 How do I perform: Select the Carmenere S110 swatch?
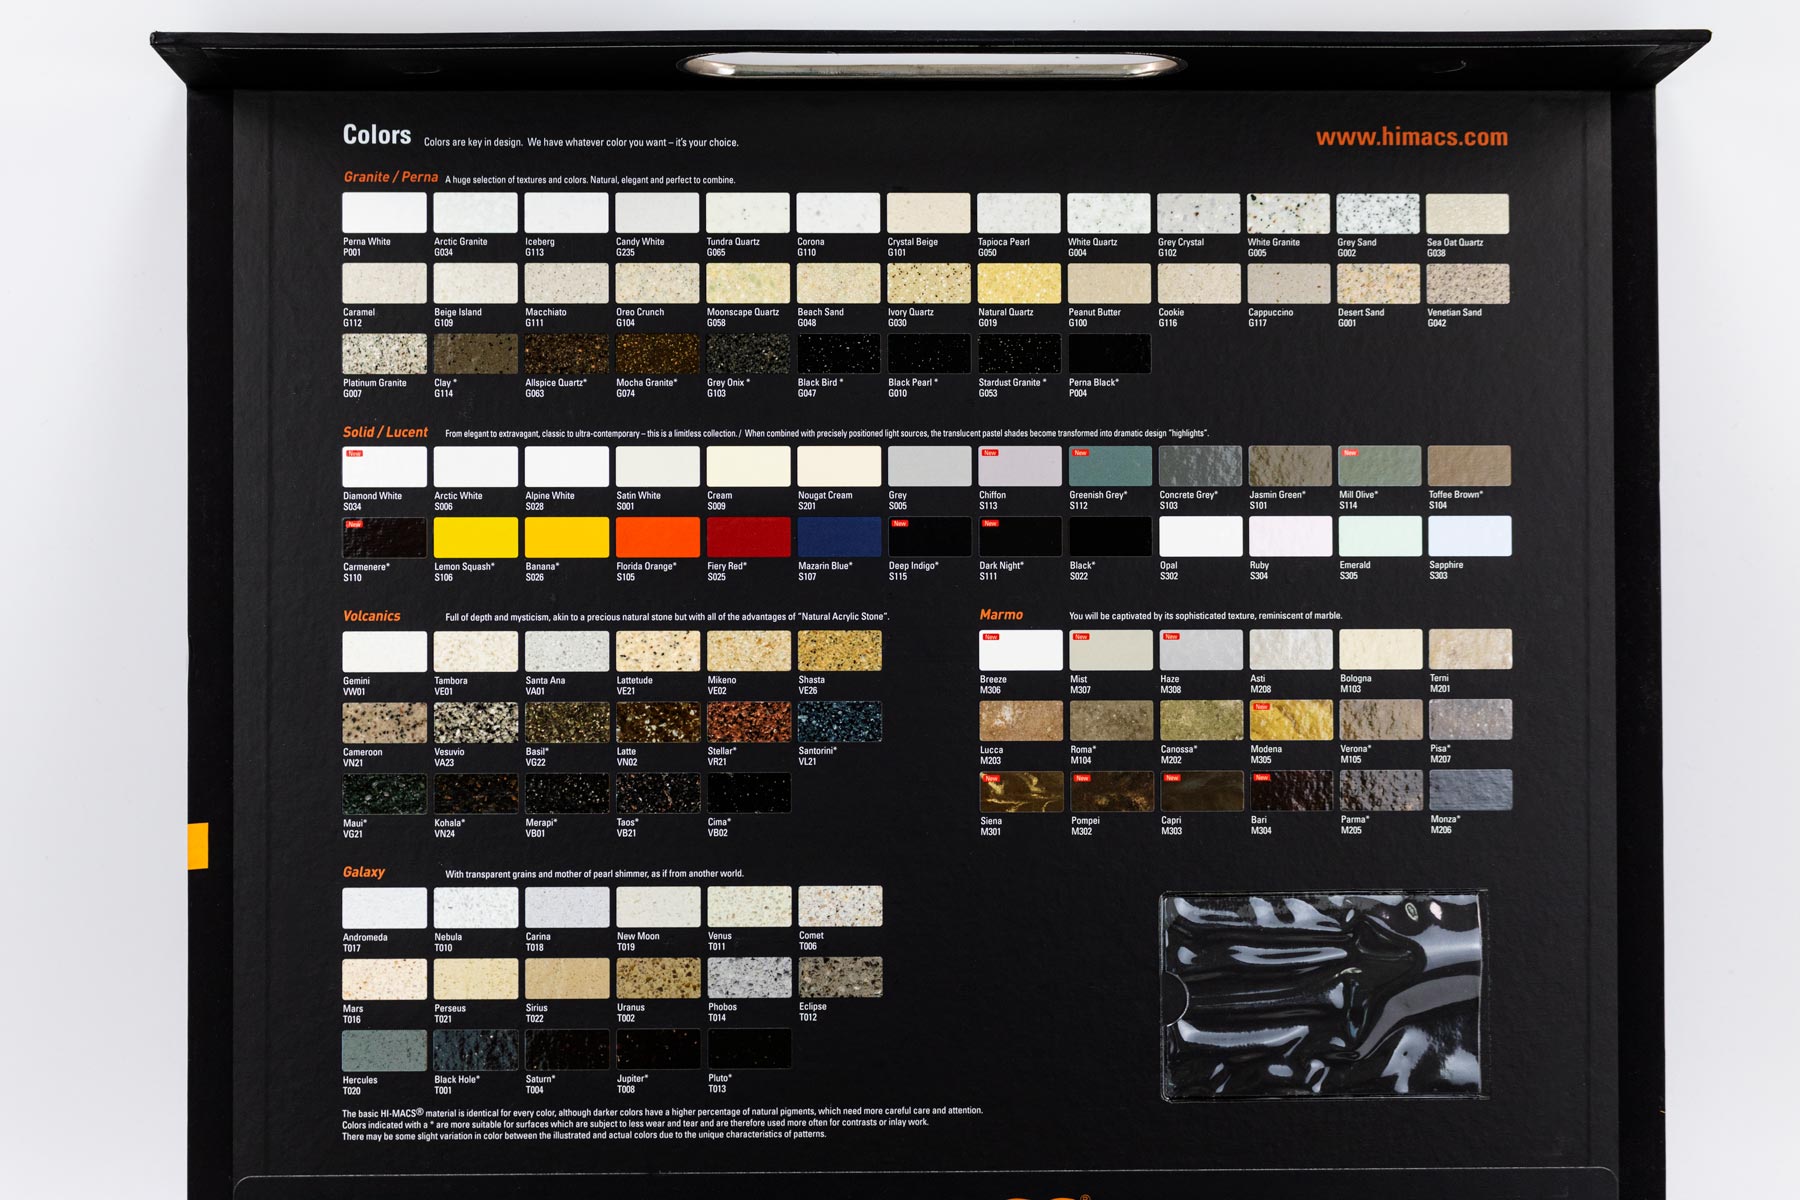pyautogui.click(x=384, y=538)
